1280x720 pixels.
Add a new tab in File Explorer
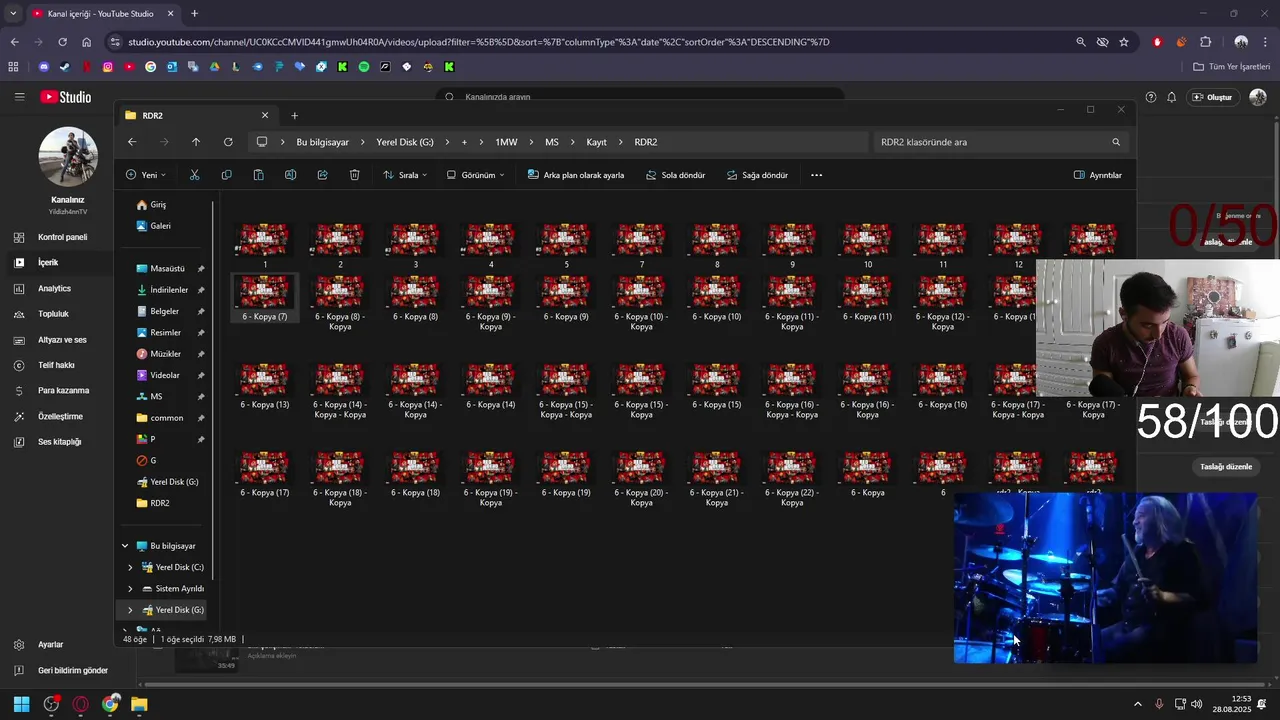click(294, 116)
